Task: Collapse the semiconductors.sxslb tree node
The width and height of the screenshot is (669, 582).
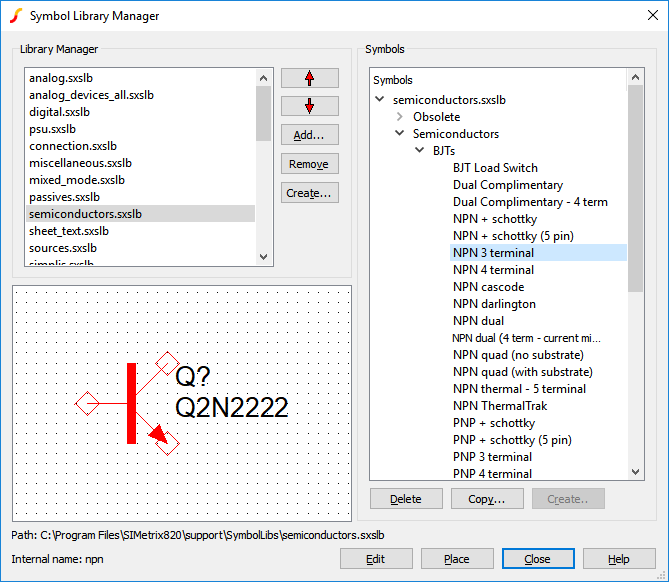Action: coord(380,100)
